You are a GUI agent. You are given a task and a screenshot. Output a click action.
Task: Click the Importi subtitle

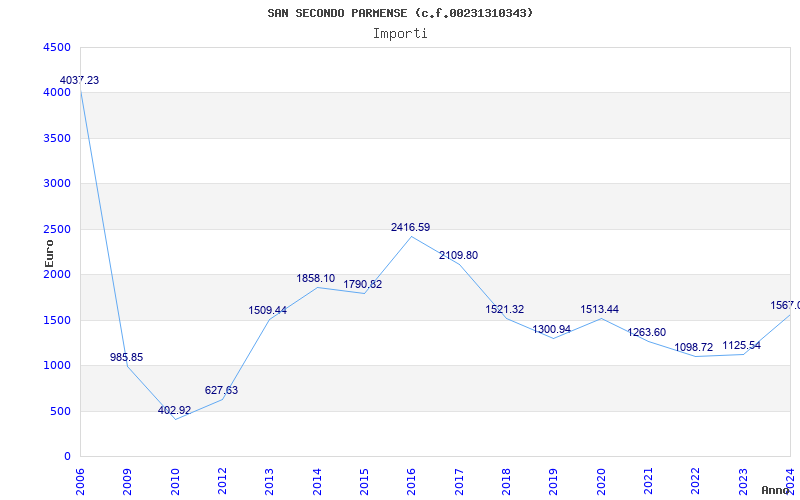click(400, 34)
